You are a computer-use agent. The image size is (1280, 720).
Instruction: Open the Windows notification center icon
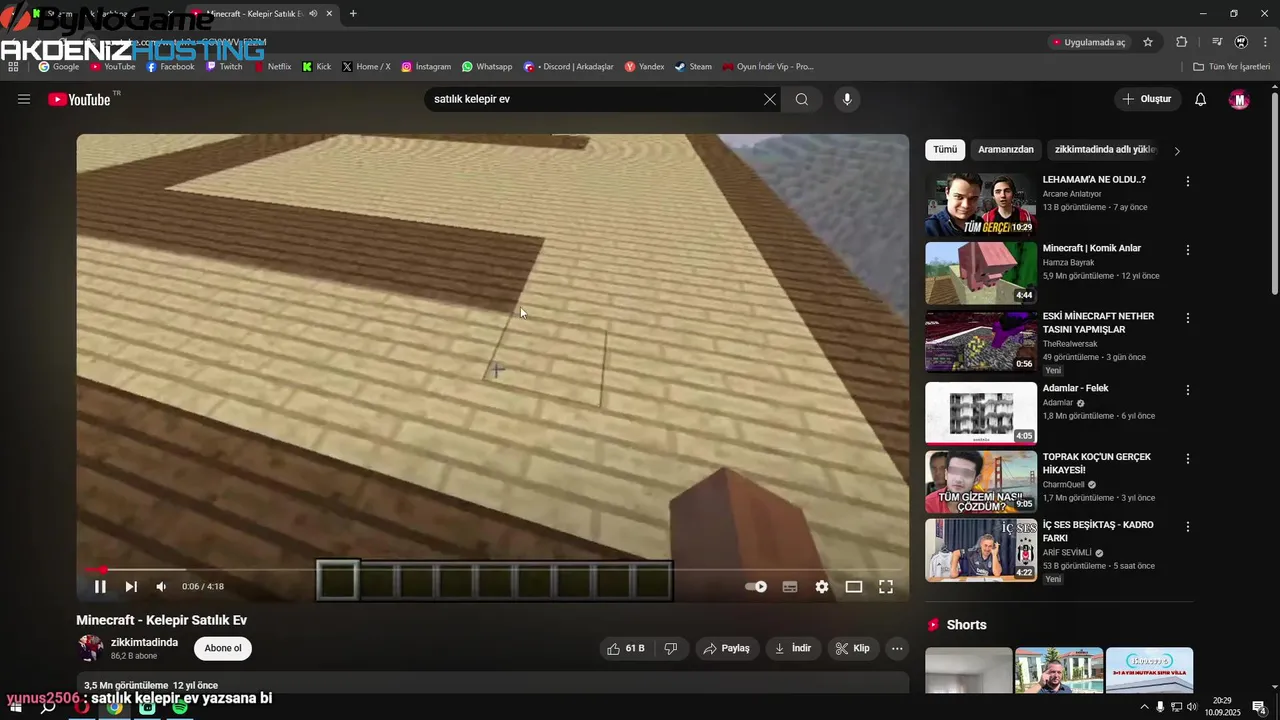click(x=1260, y=707)
